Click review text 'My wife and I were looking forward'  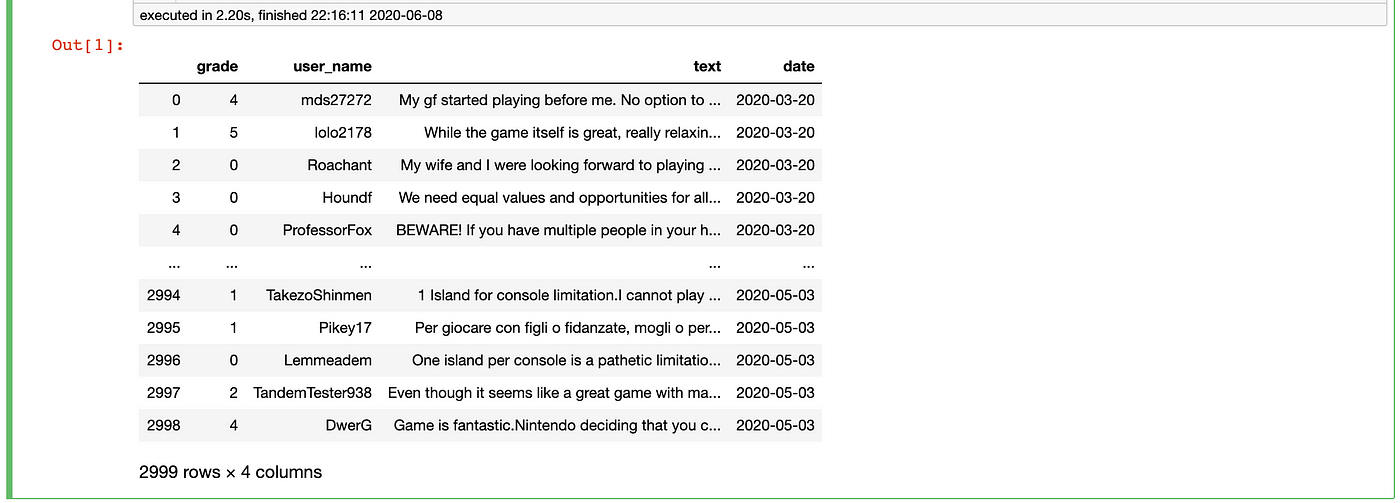(x=560, y=165)
